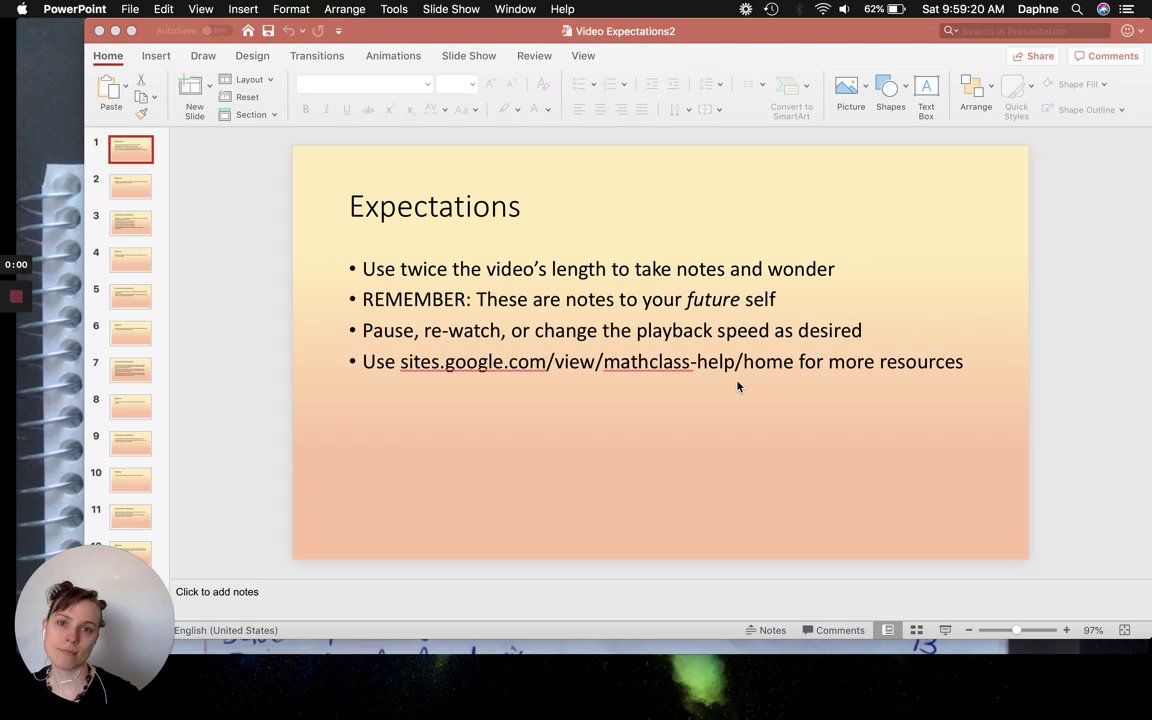Screen dimensions: 1152x720
Task: Click the Format Painter brush icon
Action: tap(141, 113)
